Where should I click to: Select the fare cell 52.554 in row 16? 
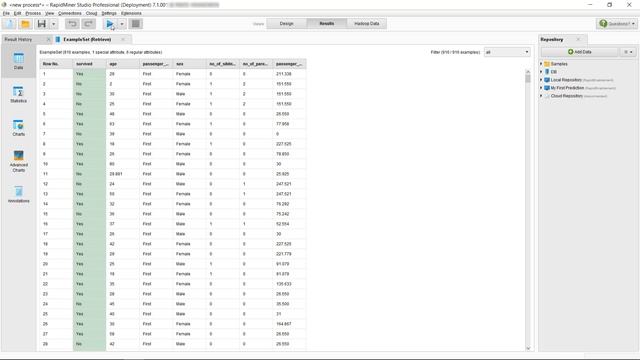[289, 224]
